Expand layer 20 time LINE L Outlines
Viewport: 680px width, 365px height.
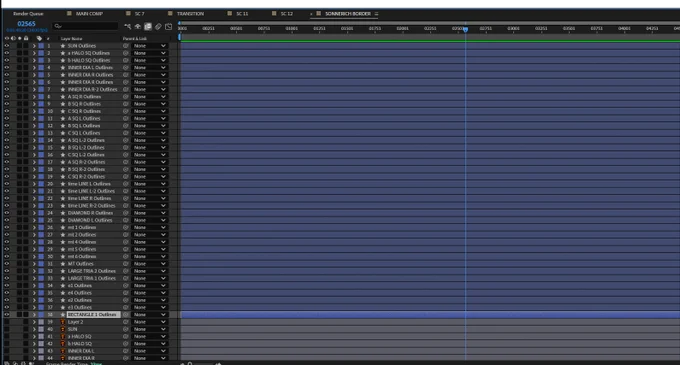point(34,184)
